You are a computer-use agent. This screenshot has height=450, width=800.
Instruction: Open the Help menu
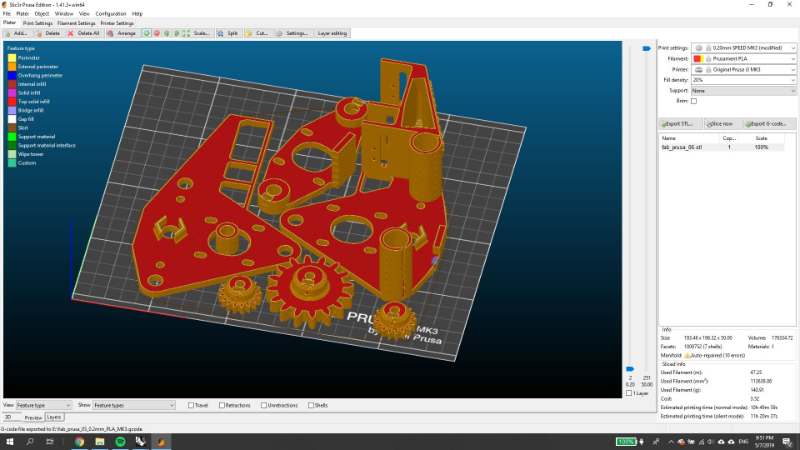pyautogui.click(x=137, y=14)
